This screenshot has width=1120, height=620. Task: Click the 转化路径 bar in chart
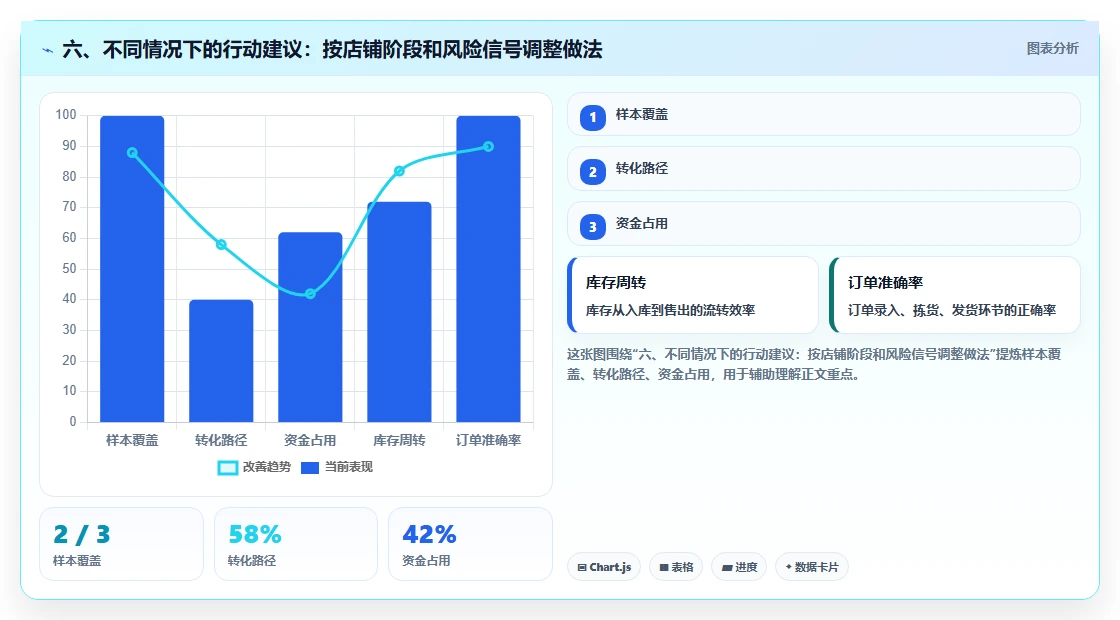221,361
